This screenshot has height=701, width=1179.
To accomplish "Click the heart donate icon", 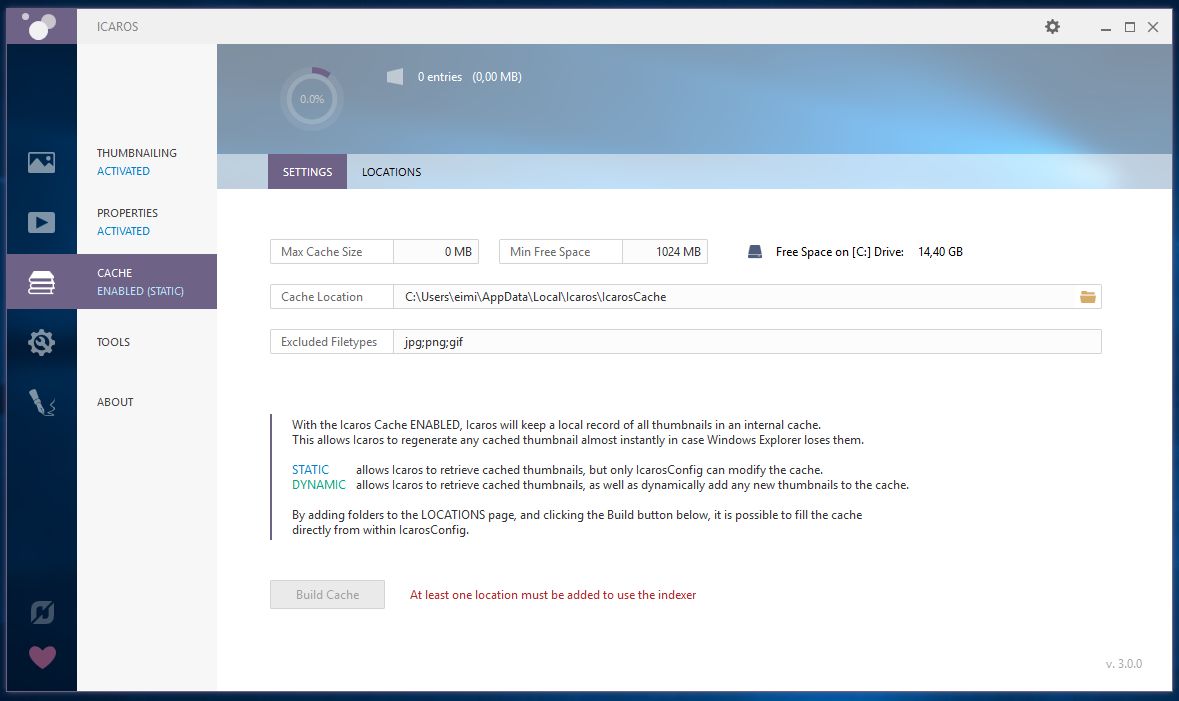I will click(42, 657).
